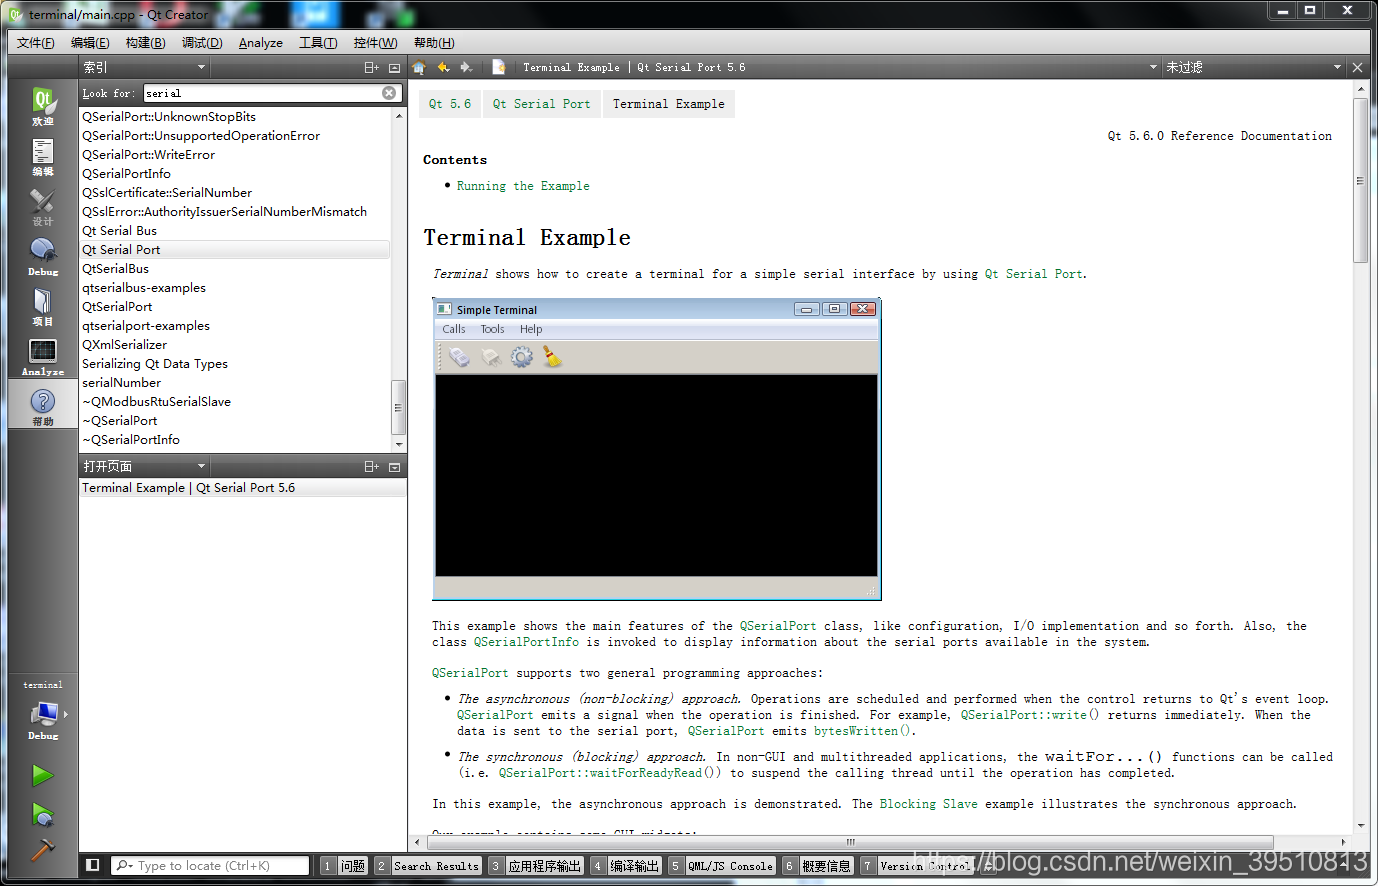
Task: Click the Look for search input
Action: (262, 93)
